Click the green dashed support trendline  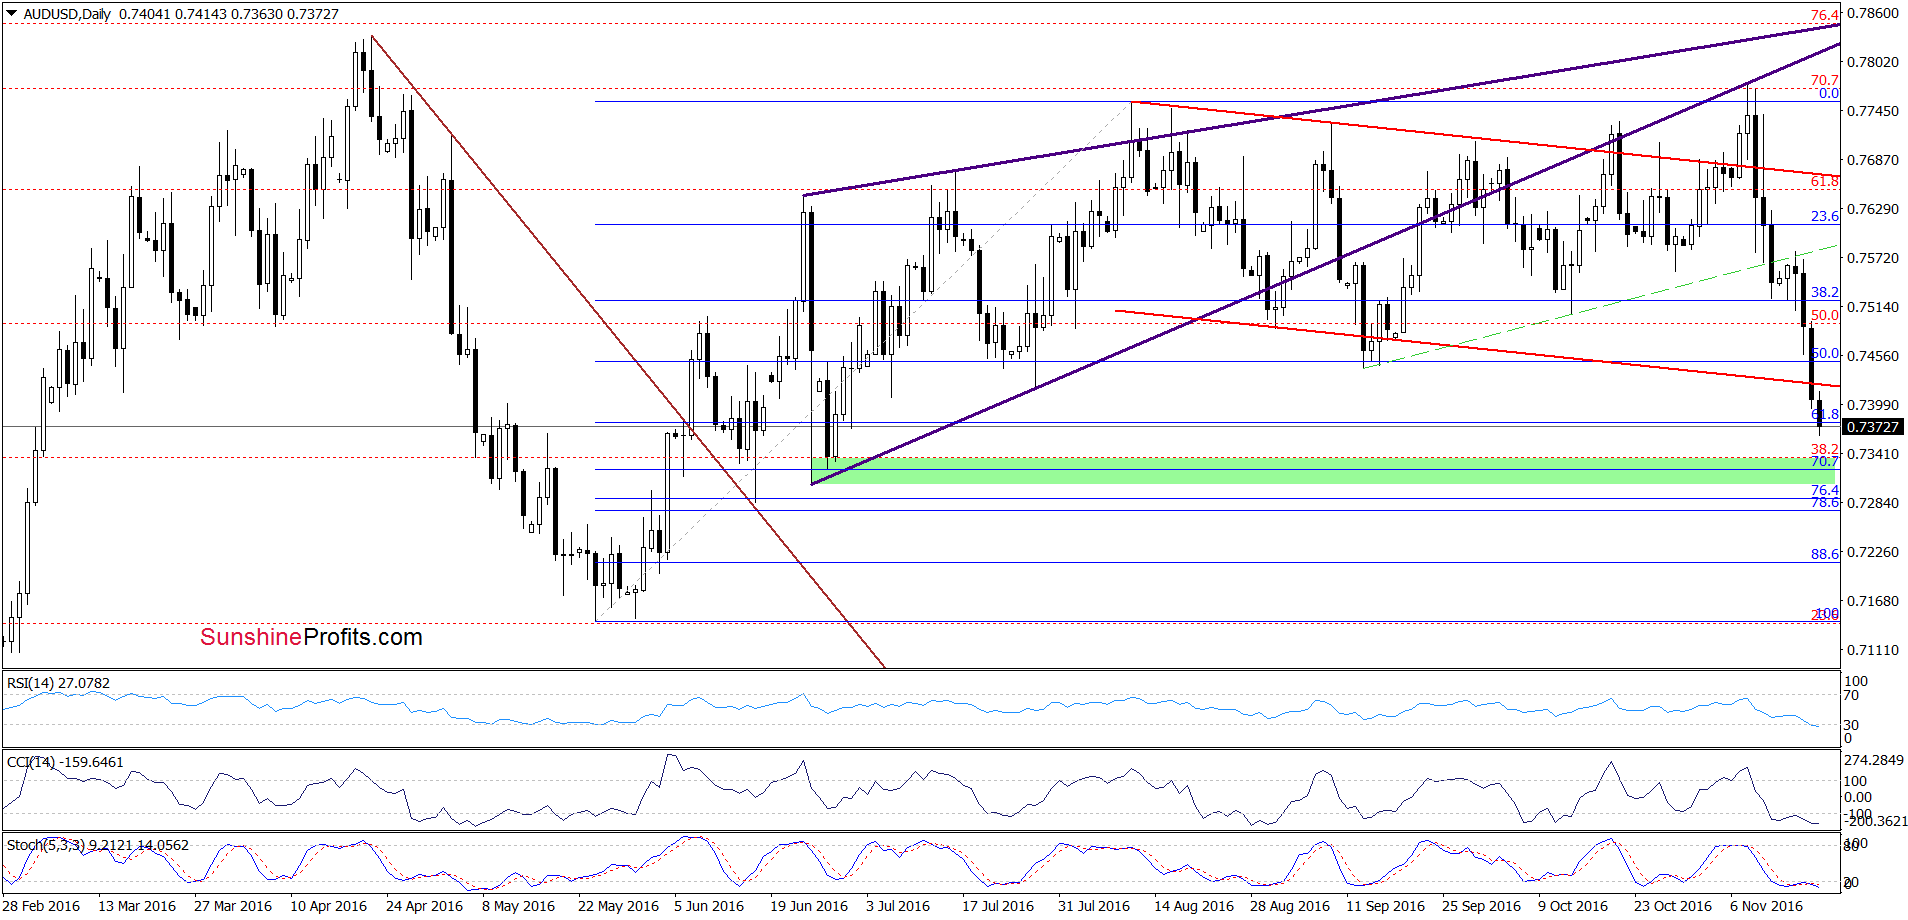coord(1600,306)
